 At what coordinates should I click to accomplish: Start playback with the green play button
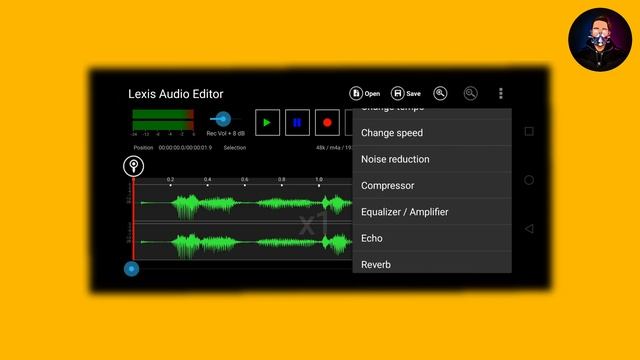point(267,122)
